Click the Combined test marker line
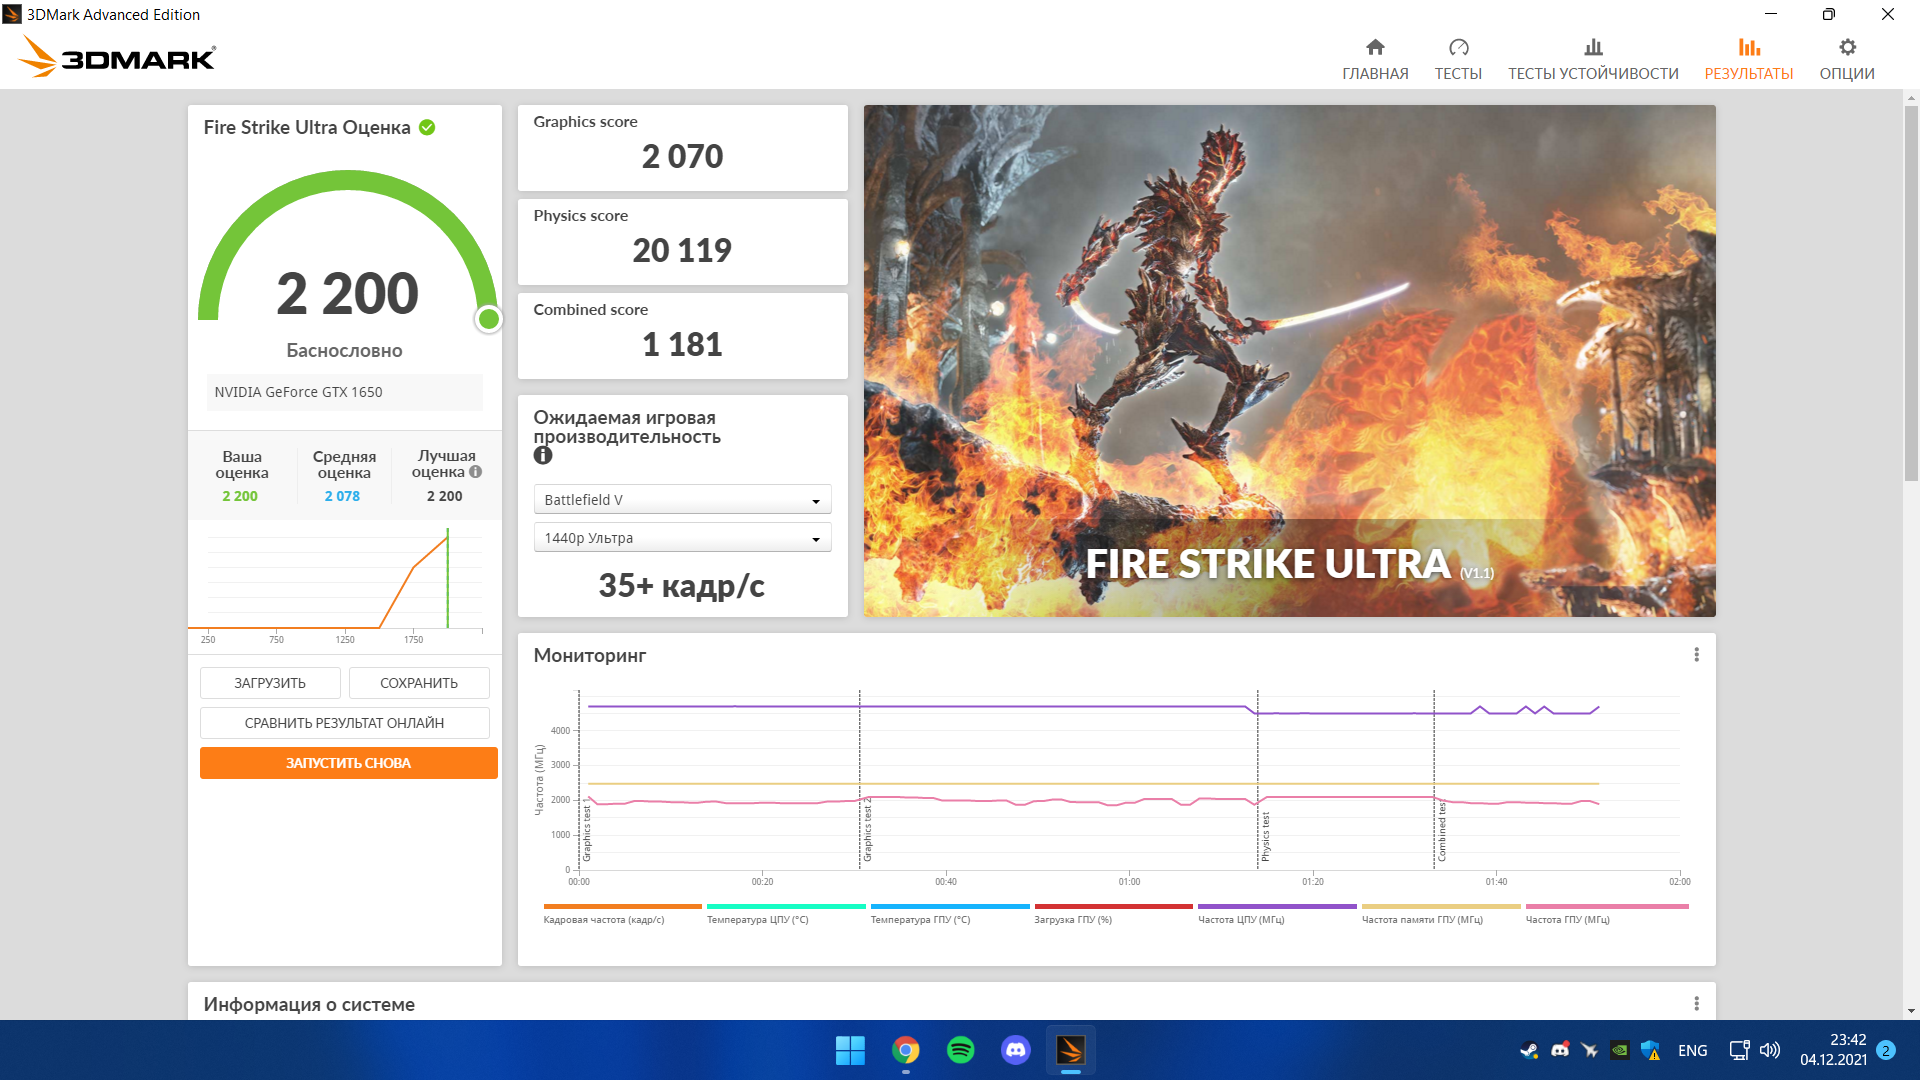 1434,779
